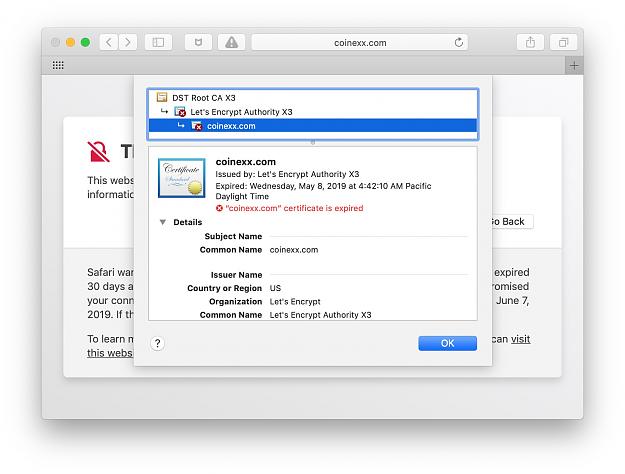Click the yellow minimize window button
This screenshot has width=625, height=474.
pos(70,42)
